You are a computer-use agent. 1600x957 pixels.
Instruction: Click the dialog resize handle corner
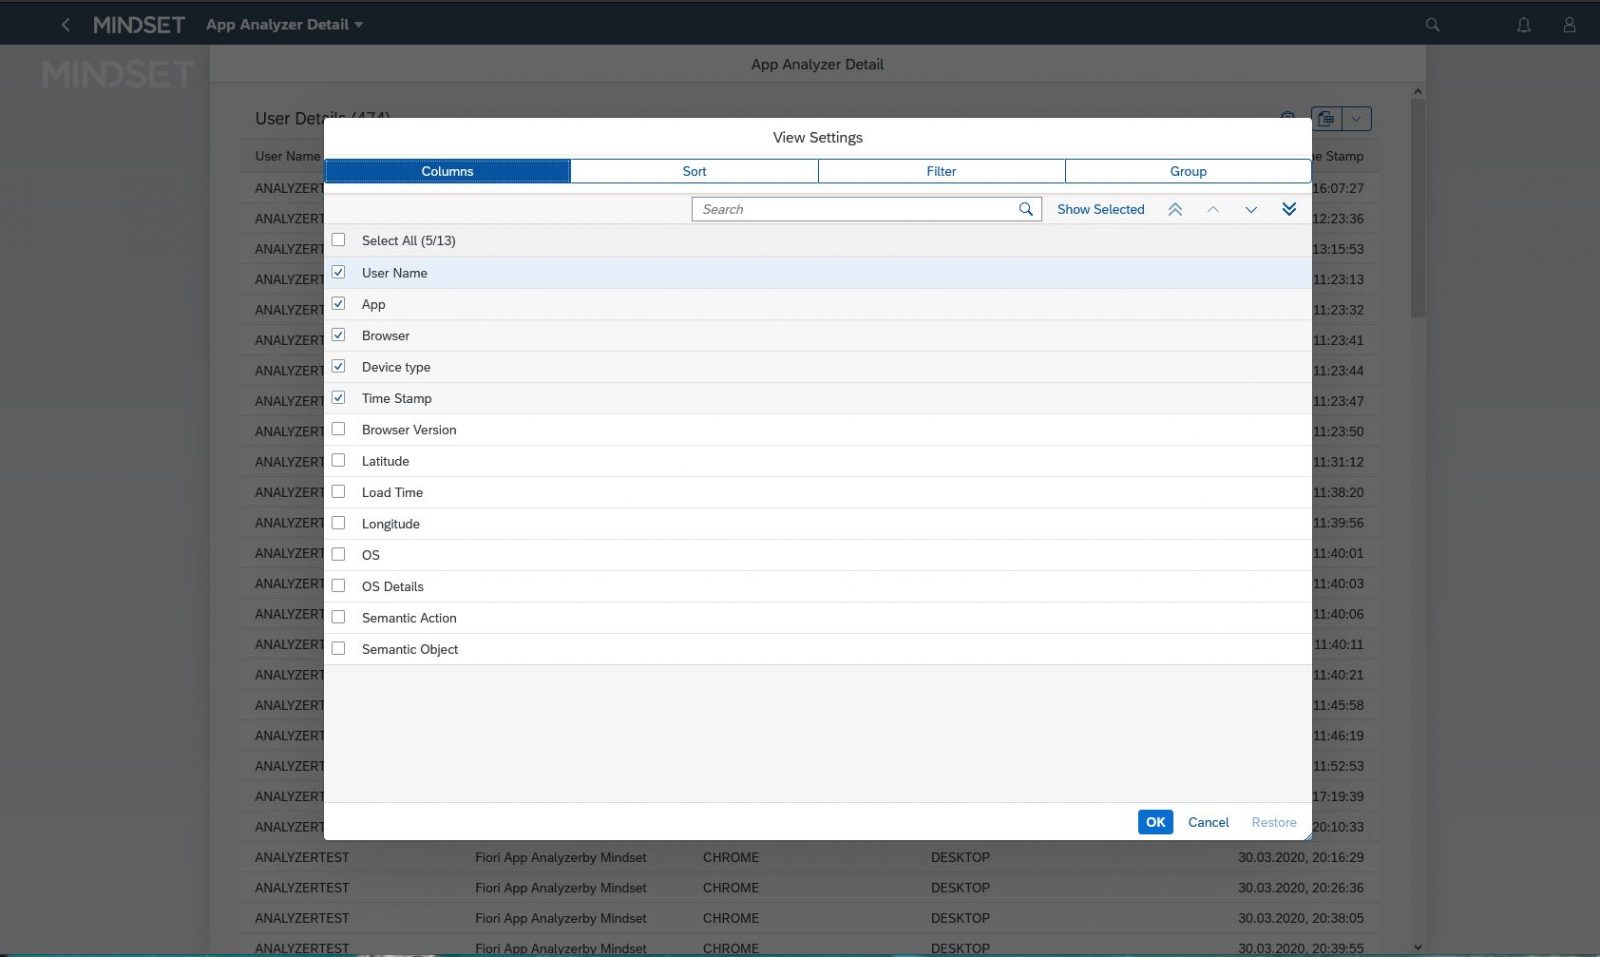[x=1306, y=835]
